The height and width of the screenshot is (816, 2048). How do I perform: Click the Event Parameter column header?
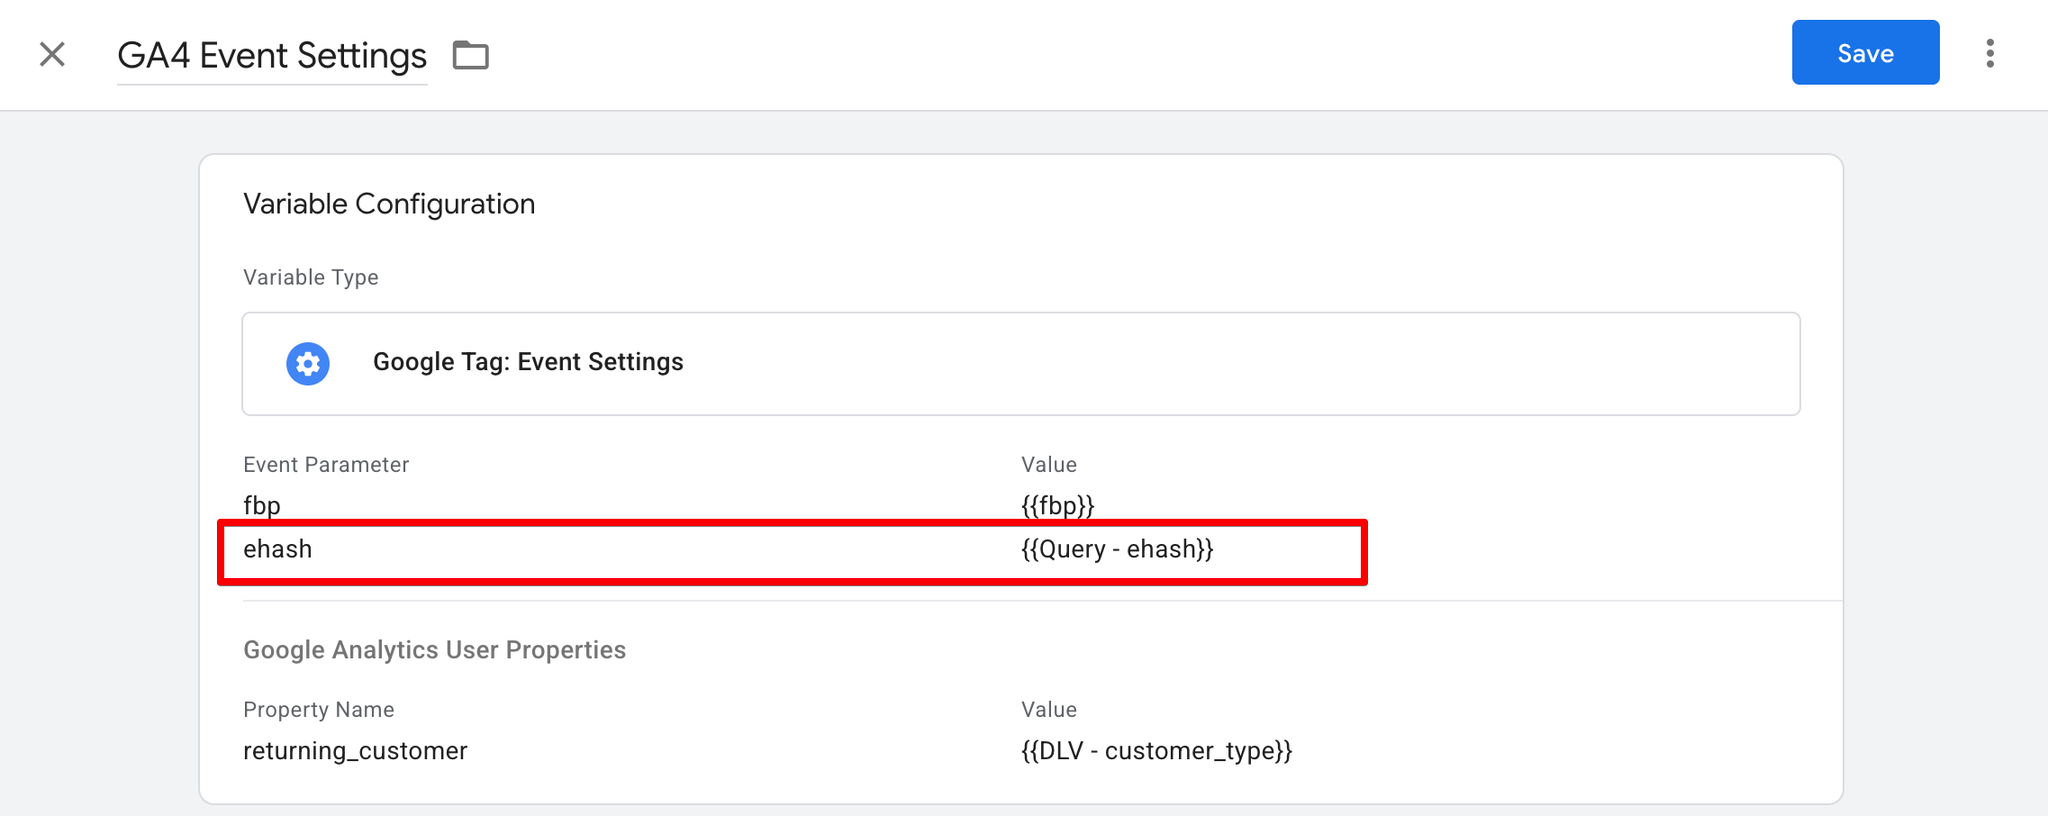click(326, 465)
